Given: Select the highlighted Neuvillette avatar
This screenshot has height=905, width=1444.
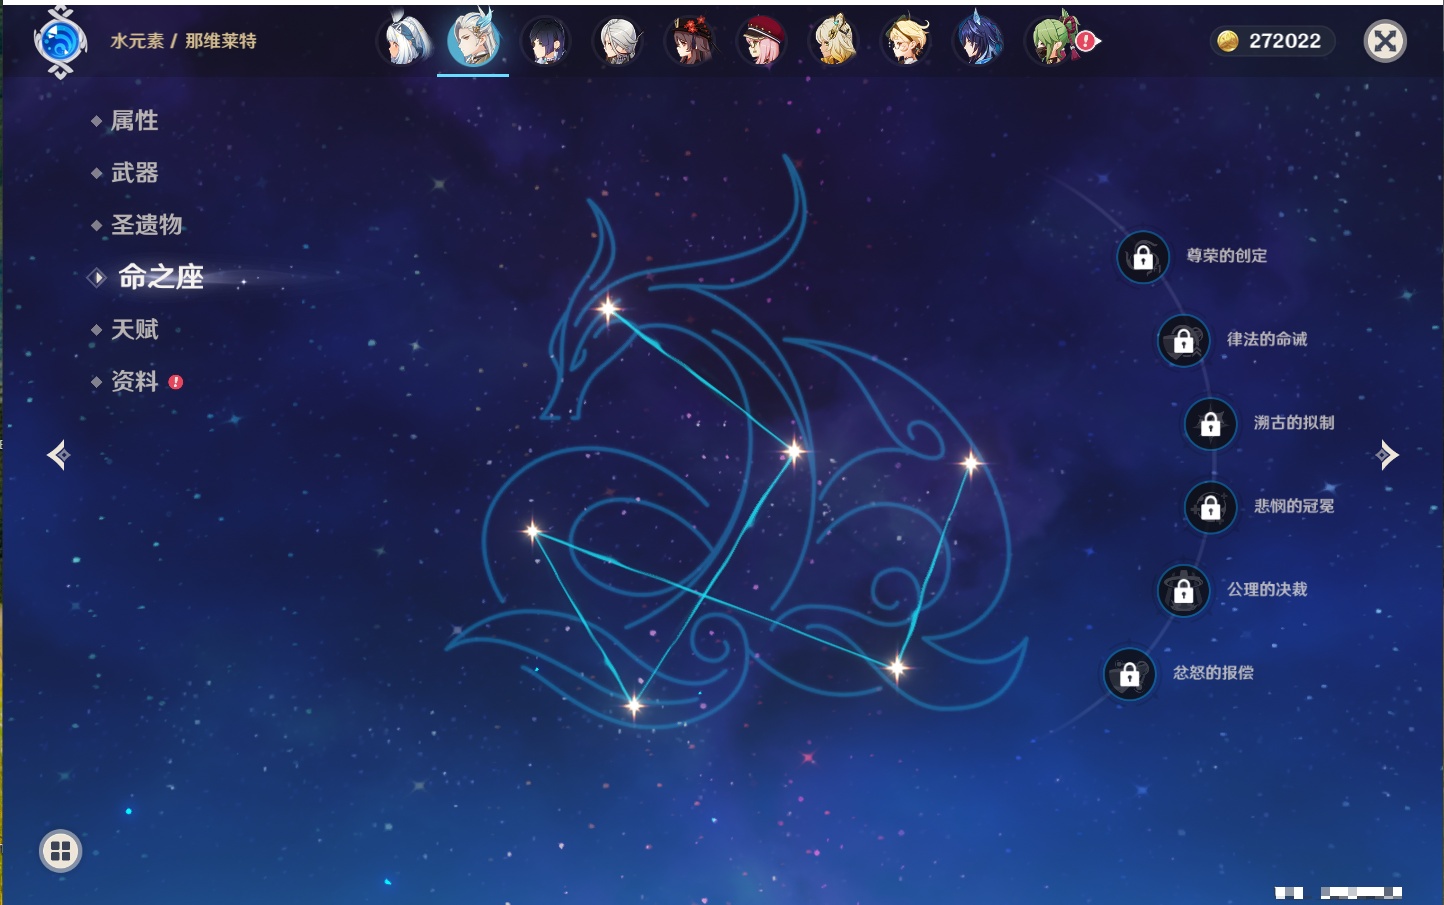Looking at the screenshot, I should pos(474,40).
